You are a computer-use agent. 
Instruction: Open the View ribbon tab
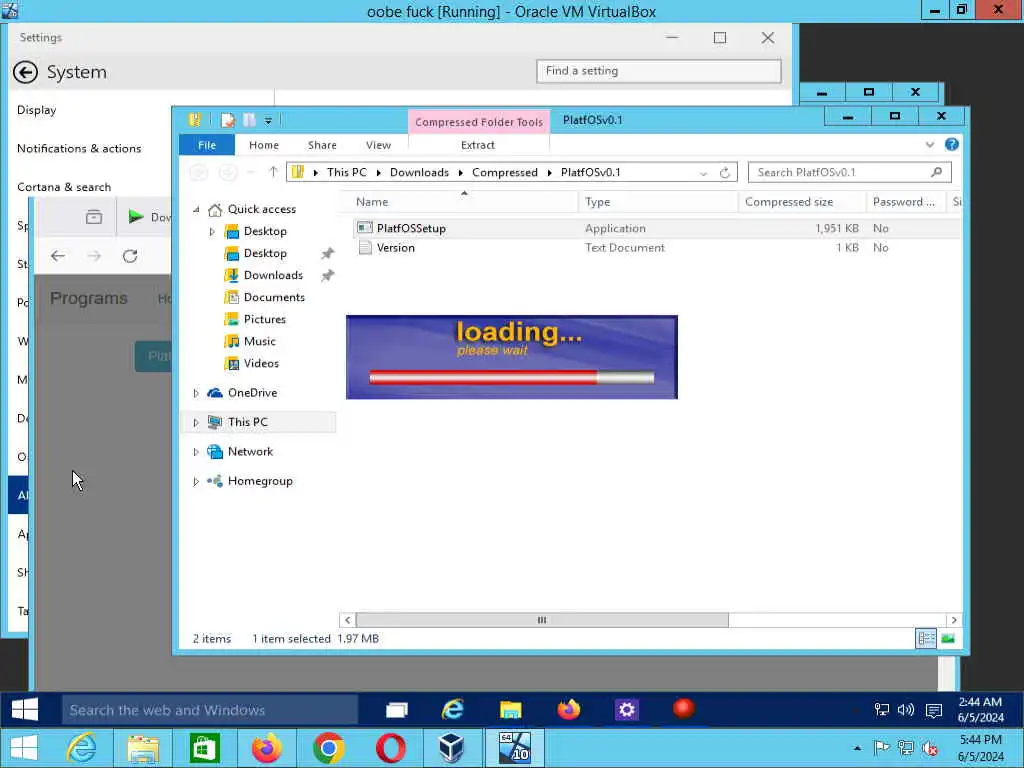378,145
